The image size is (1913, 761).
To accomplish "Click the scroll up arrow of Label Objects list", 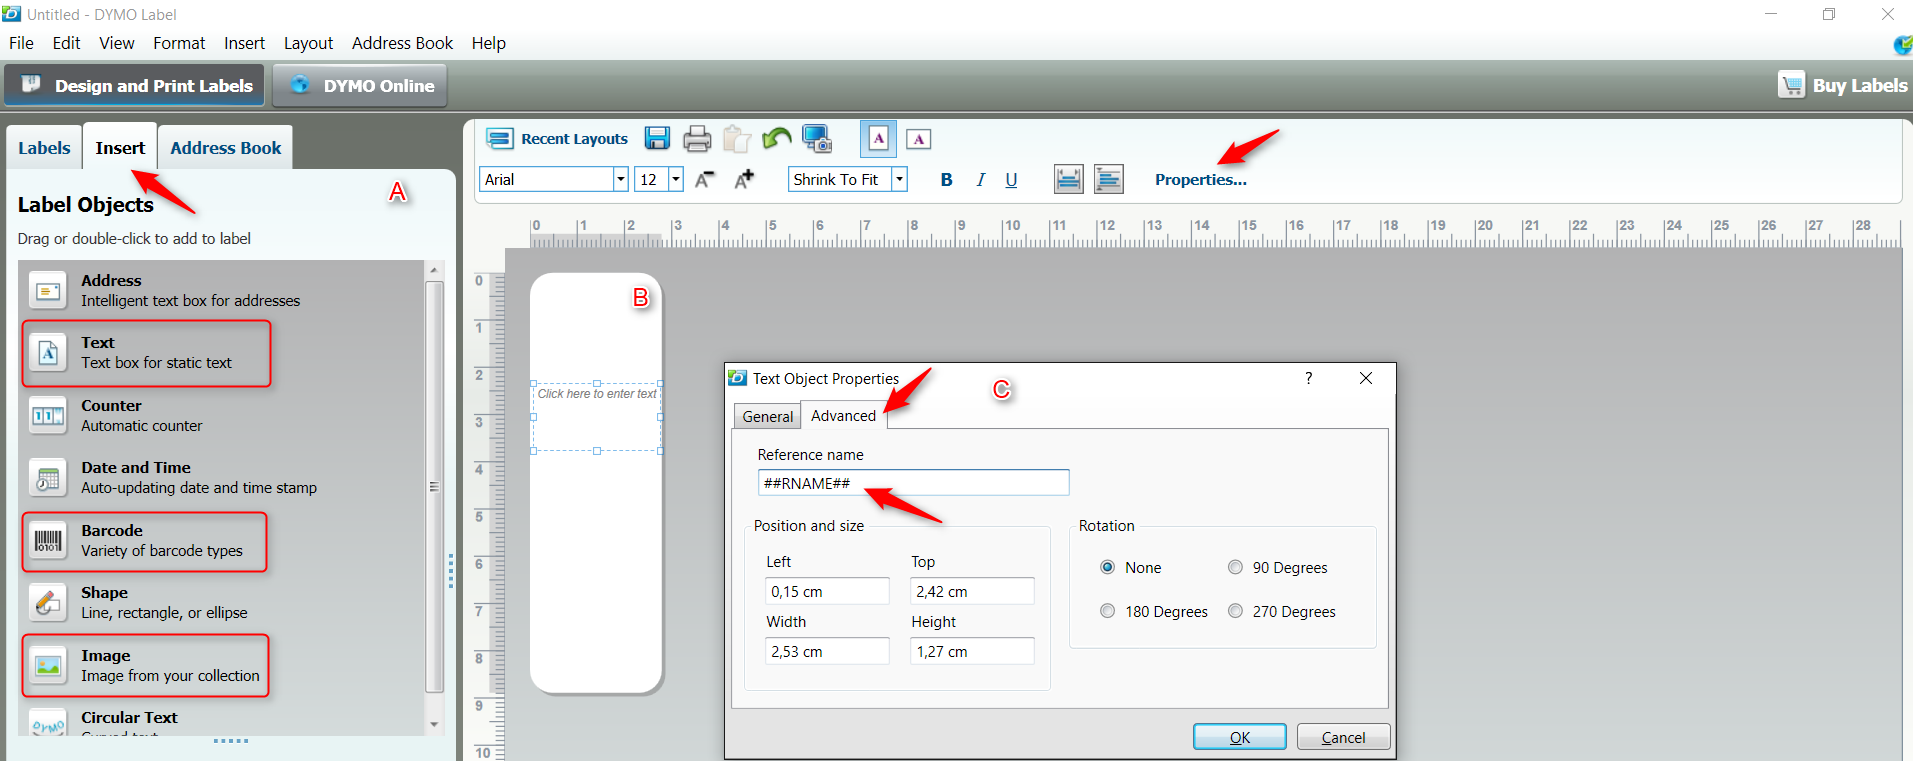I will [x=434, y=270].
